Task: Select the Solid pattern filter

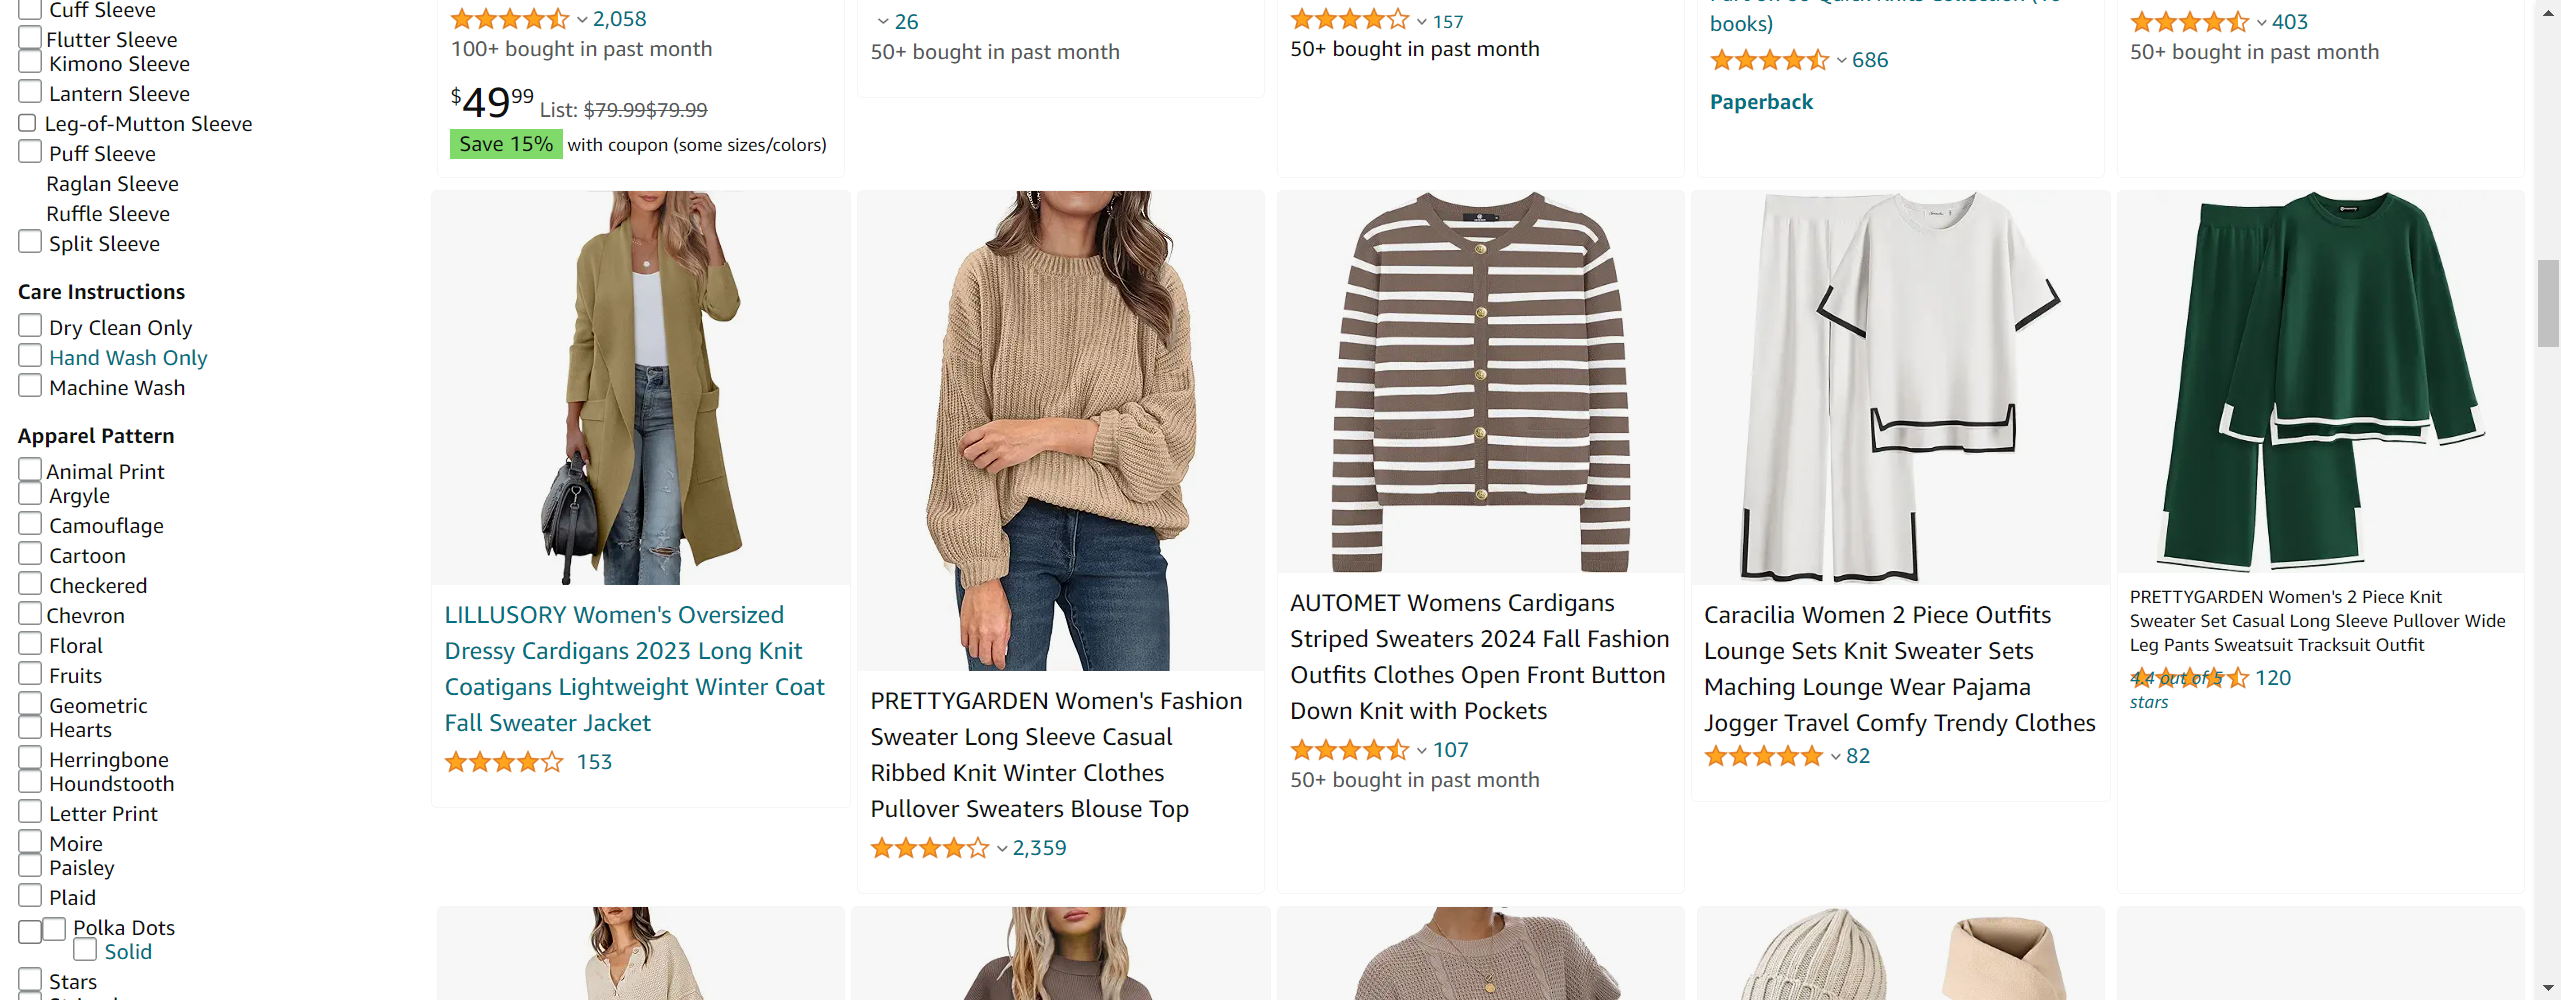Action: [128, 952]
